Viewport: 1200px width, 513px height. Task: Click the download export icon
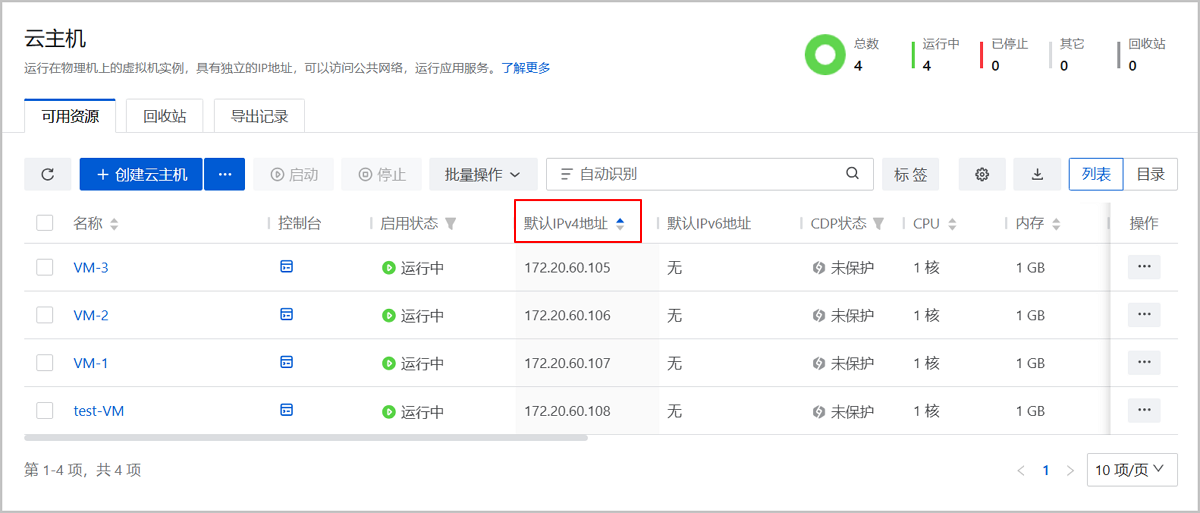(1037, 174)
